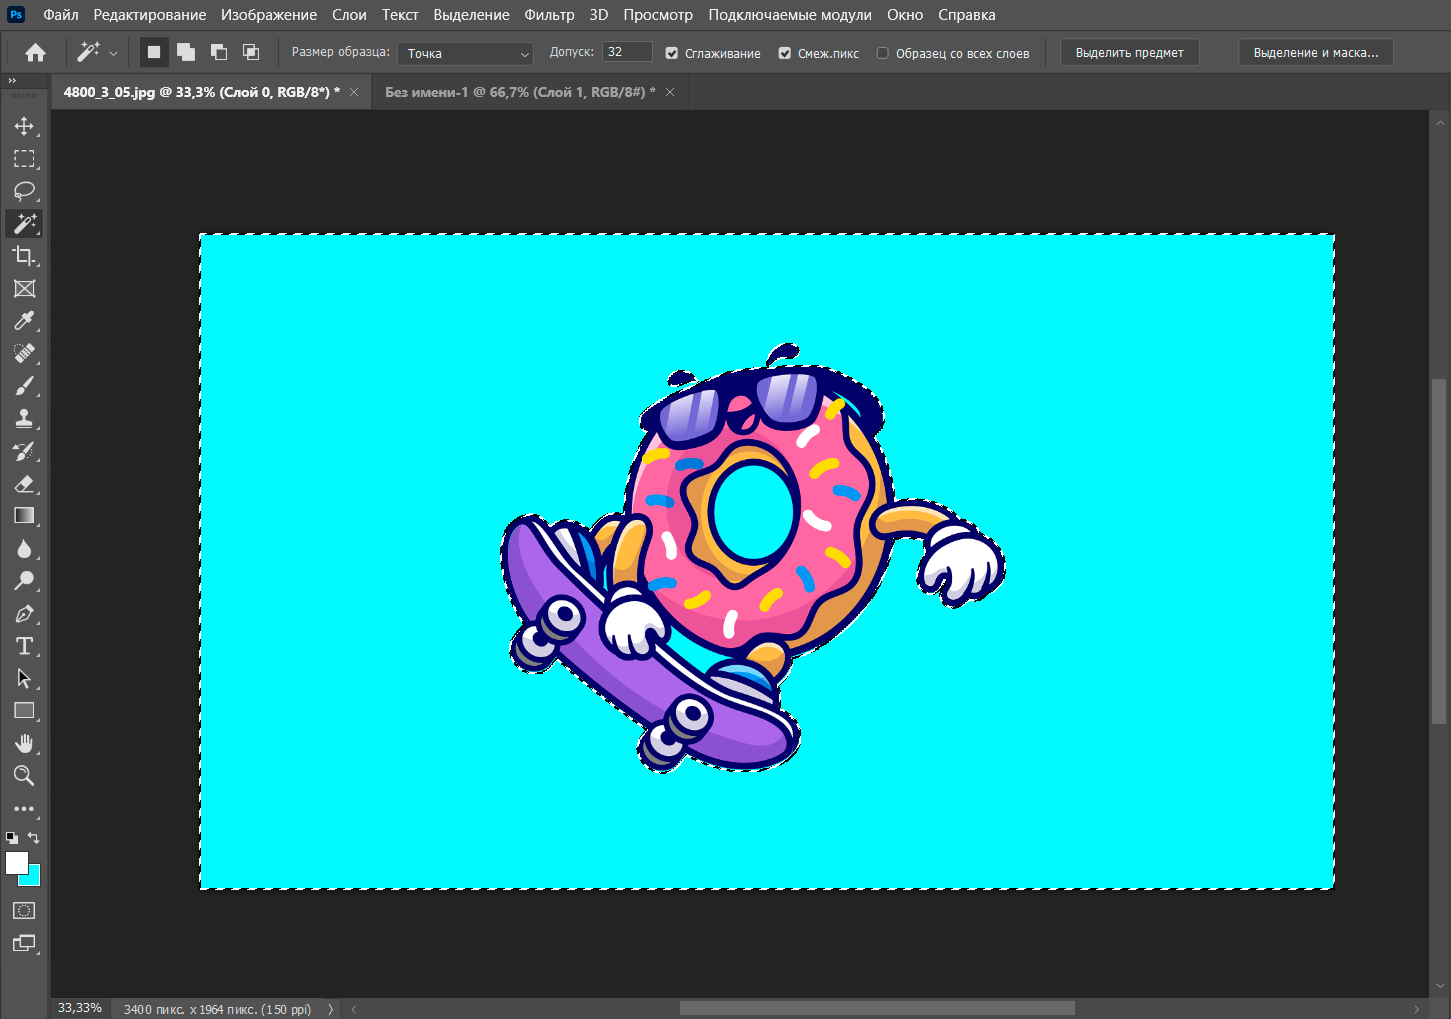Image resolution: width=1451 pixels, height=1019 pixels.
Task: Click the Выделение и маска button
Action: click(x=1315, y=53)
